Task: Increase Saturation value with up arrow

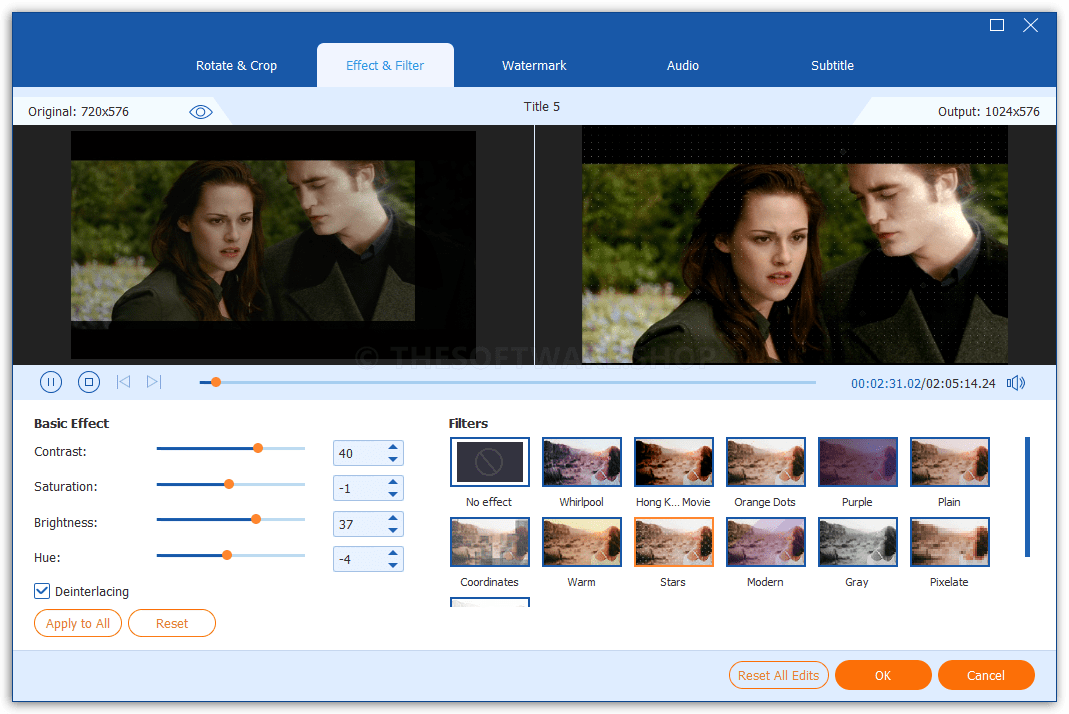Action: click(x=393, y=482)
